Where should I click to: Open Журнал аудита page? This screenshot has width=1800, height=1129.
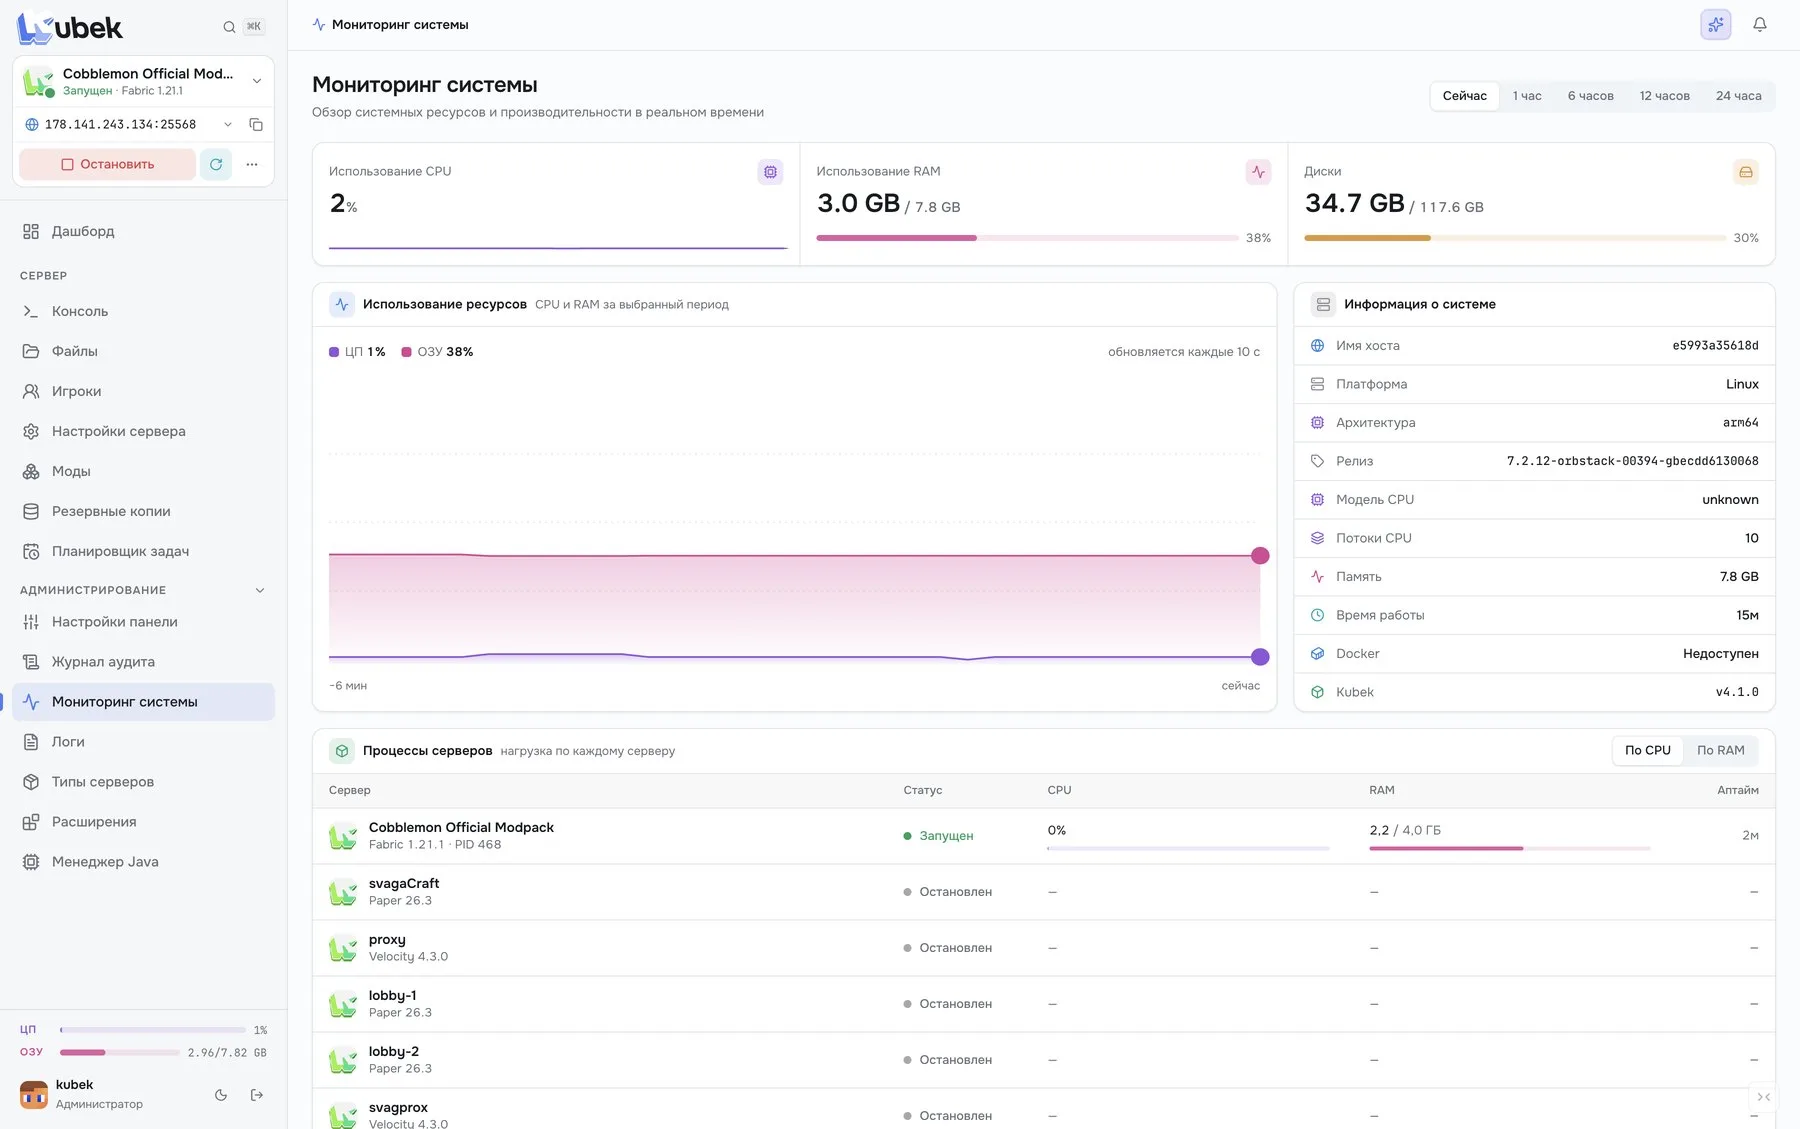click(x=143, y=661)
